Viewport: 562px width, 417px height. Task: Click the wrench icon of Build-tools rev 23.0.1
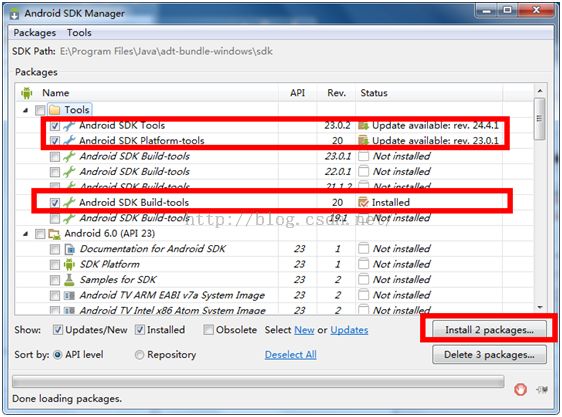(x=69, y=156)
